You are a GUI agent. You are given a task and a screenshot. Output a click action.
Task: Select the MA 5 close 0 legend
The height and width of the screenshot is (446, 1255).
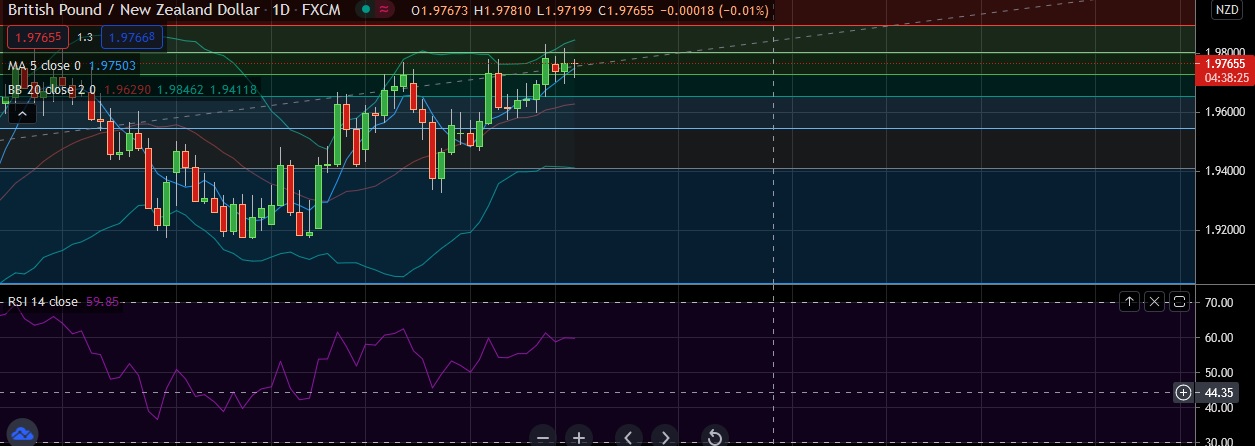44,66
